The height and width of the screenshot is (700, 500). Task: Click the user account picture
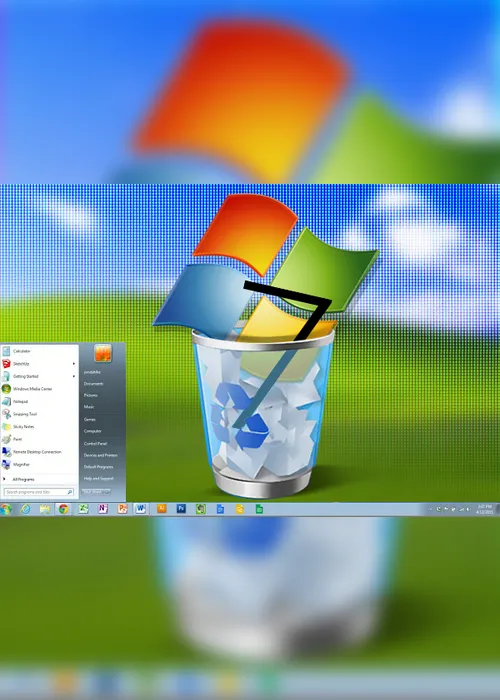pos(103,353)
